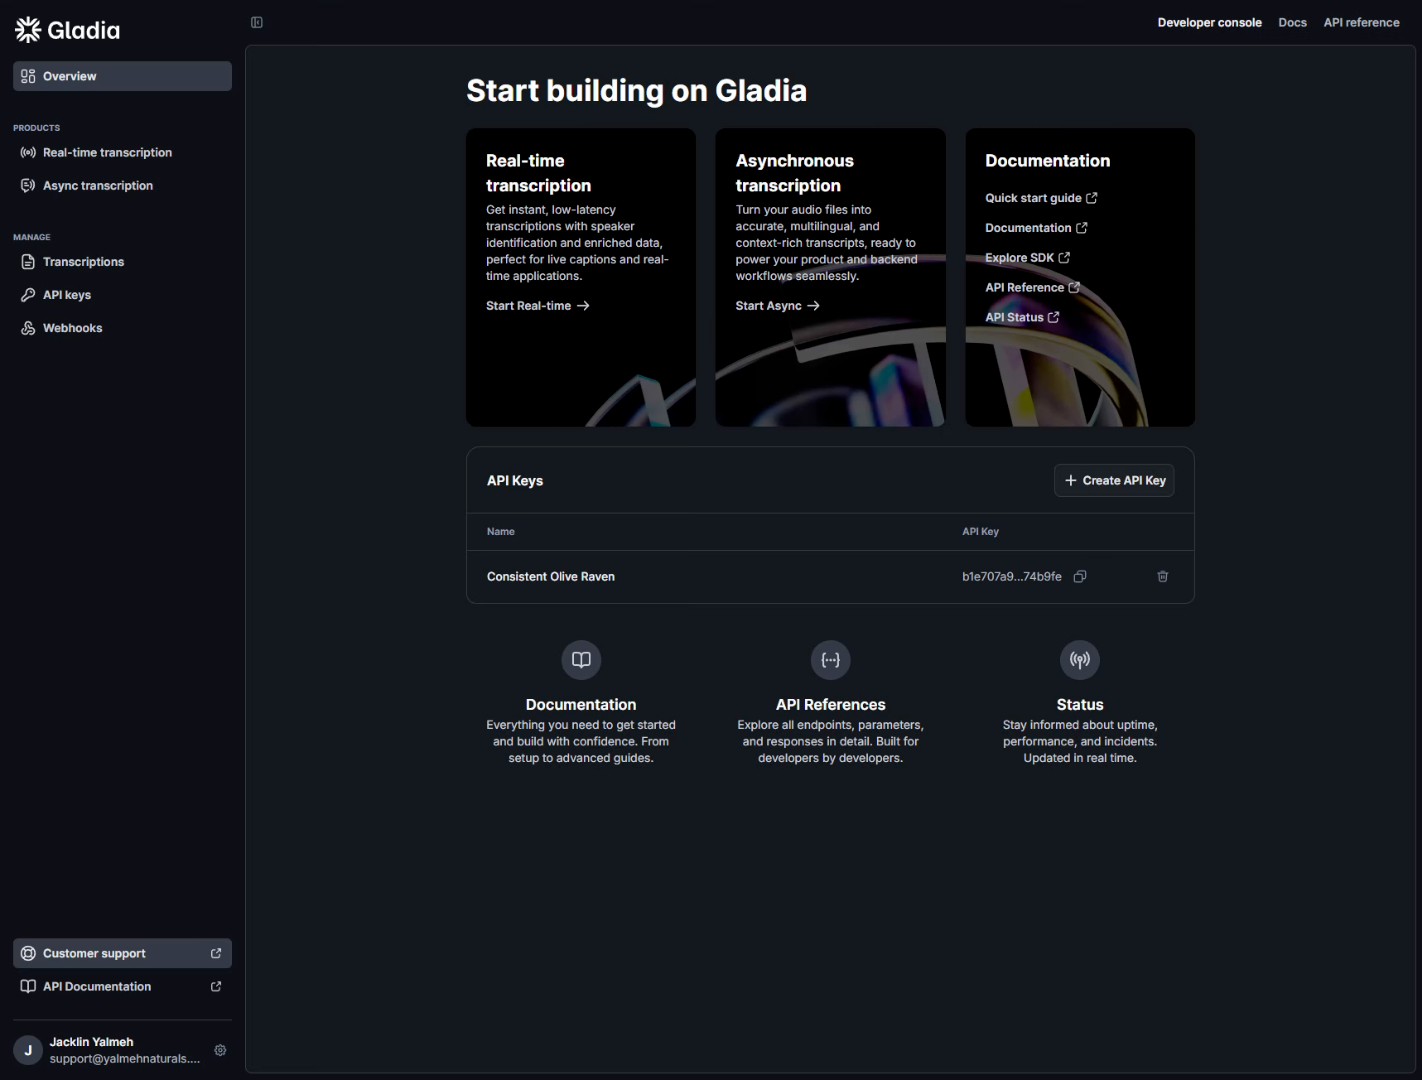
Task: Click the API Keys section title
Action: [x=515, y=481]
